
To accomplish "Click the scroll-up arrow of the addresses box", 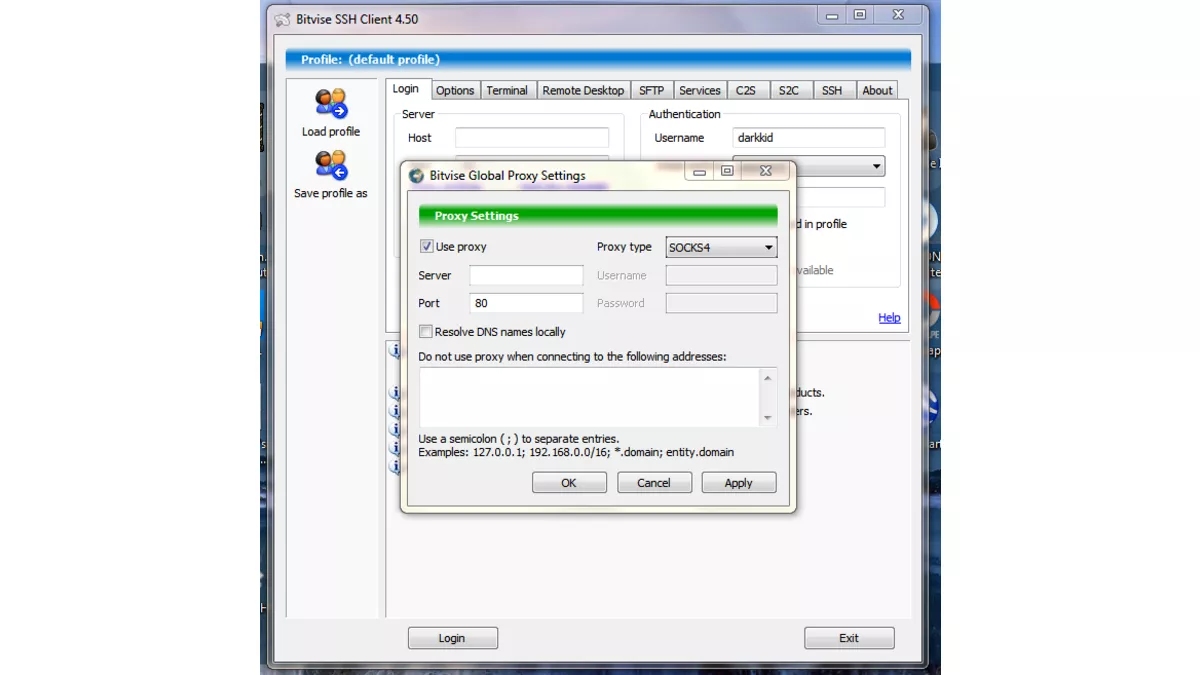I will tap(769, 378).
